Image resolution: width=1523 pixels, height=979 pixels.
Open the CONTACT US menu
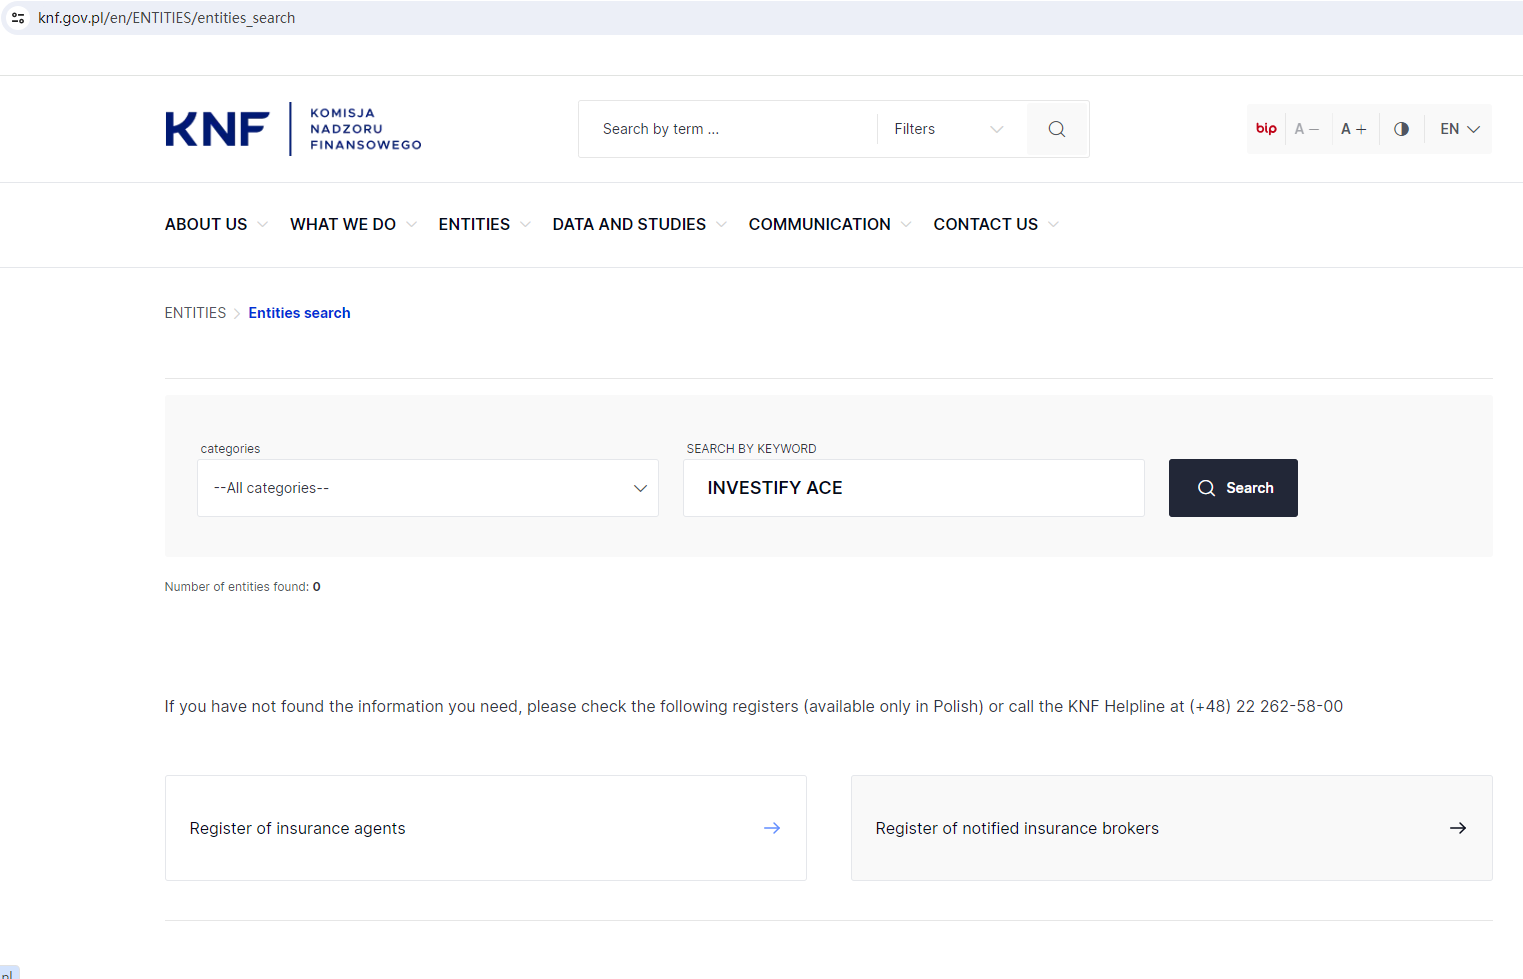coord(995,225)
